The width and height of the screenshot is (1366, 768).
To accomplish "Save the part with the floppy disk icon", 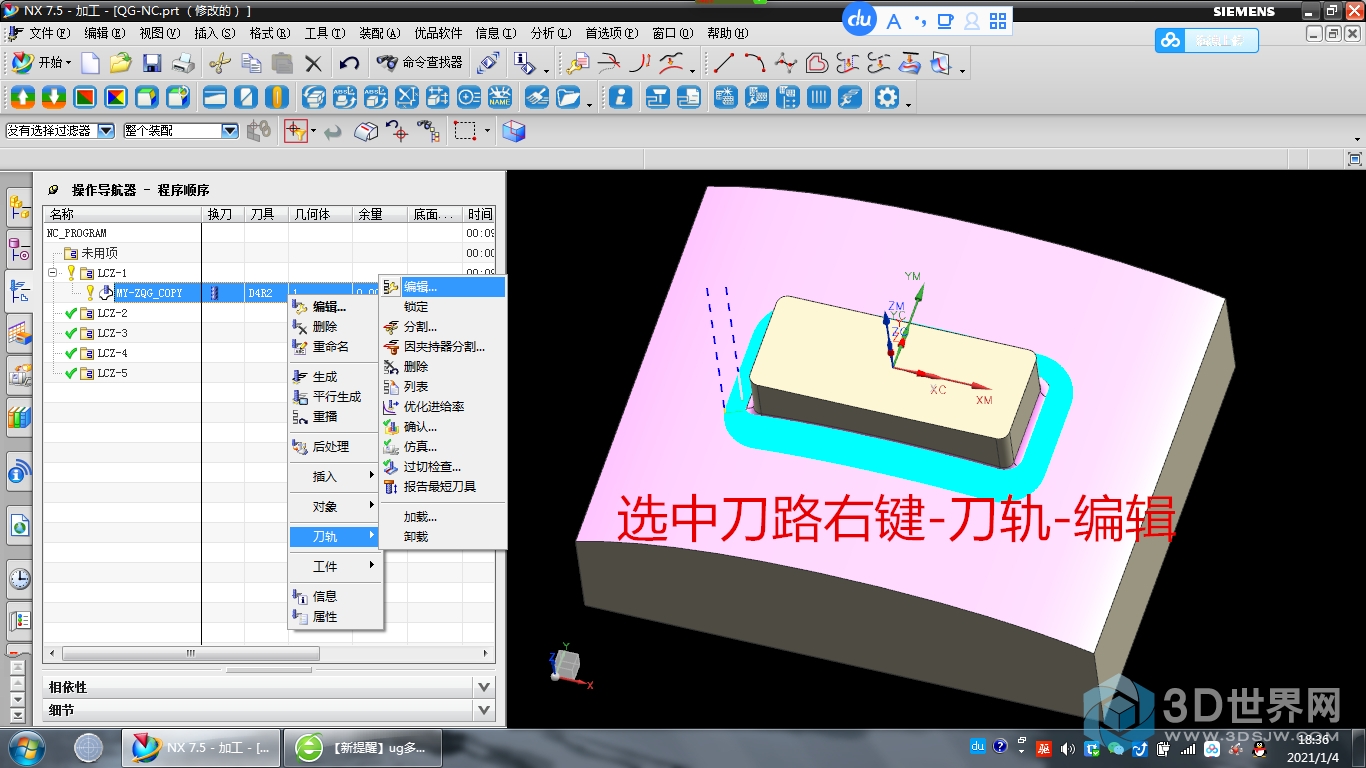I will [x=152, y=63].
